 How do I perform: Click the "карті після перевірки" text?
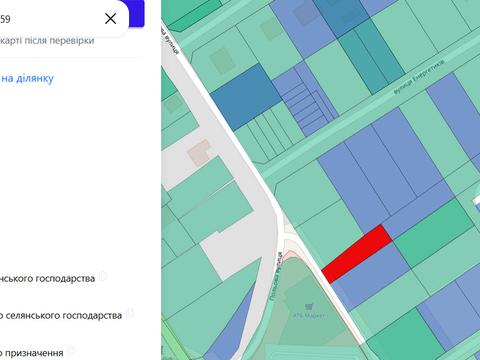point(47,41)
